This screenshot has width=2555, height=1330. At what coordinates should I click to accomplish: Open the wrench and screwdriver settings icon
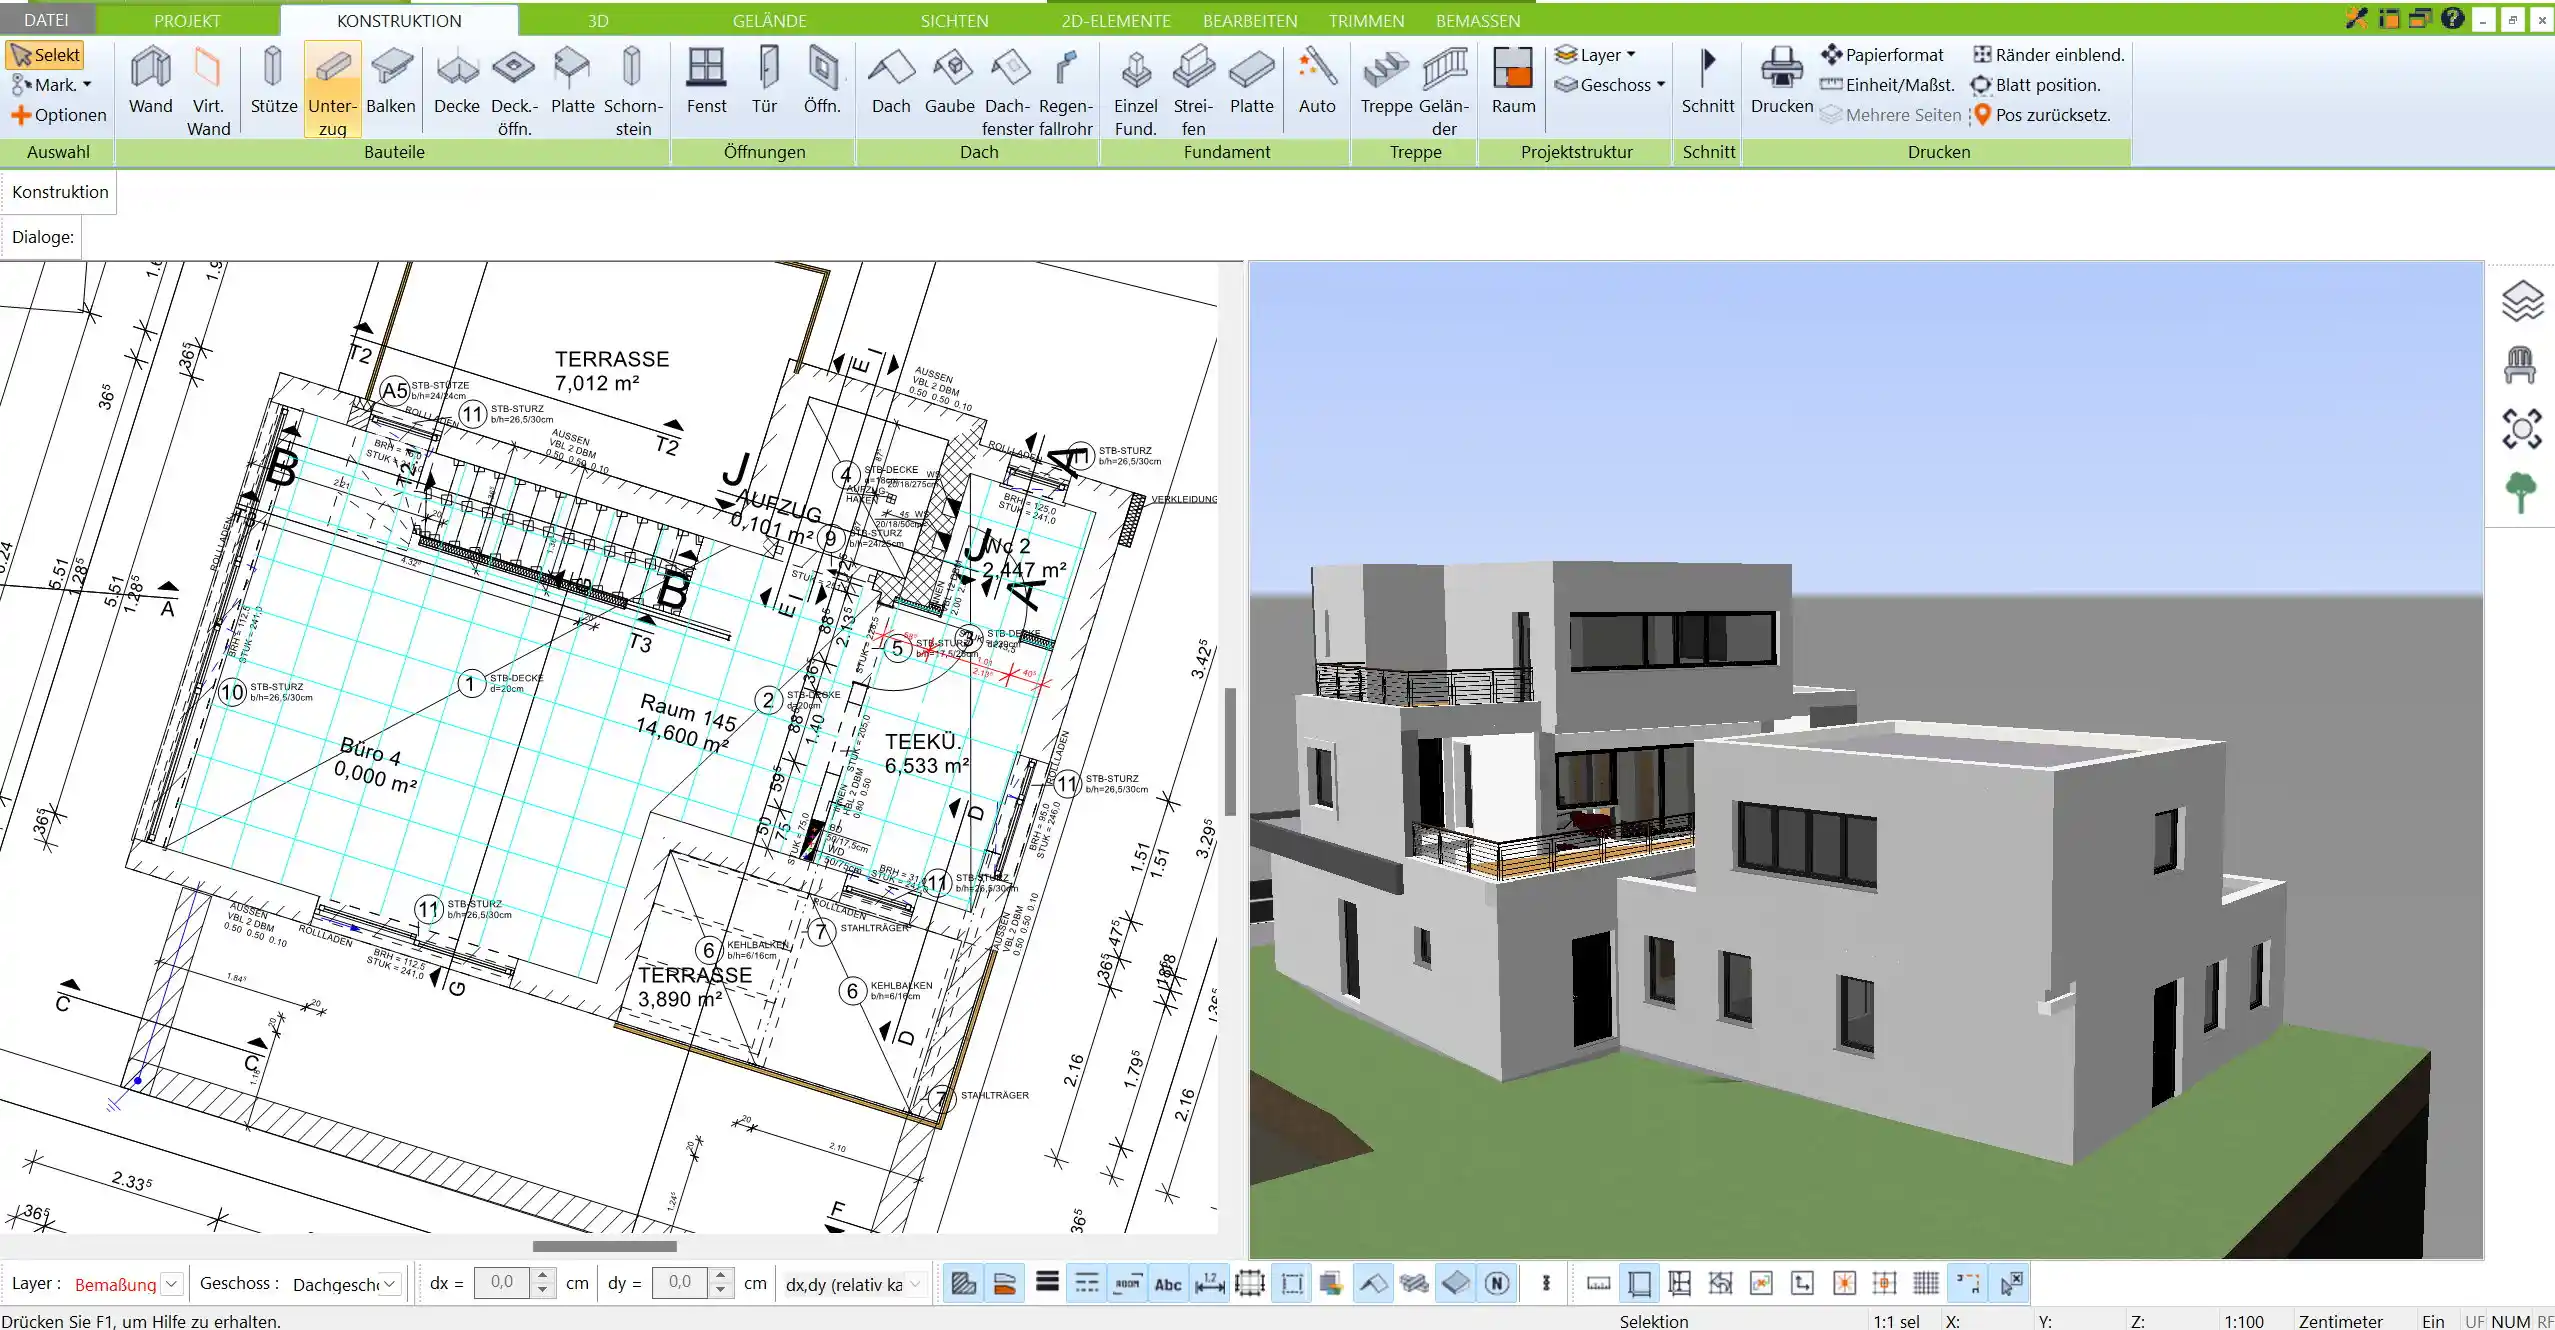pyautogui.click(x=2357, y=18)
